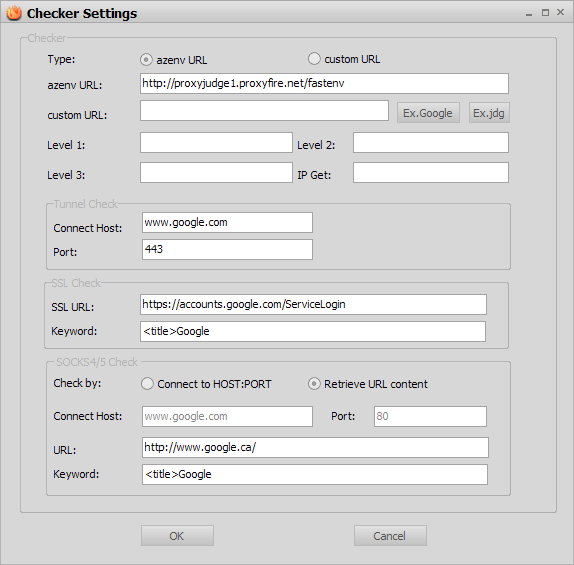Click into the Level 2 field

pos(431,142)
